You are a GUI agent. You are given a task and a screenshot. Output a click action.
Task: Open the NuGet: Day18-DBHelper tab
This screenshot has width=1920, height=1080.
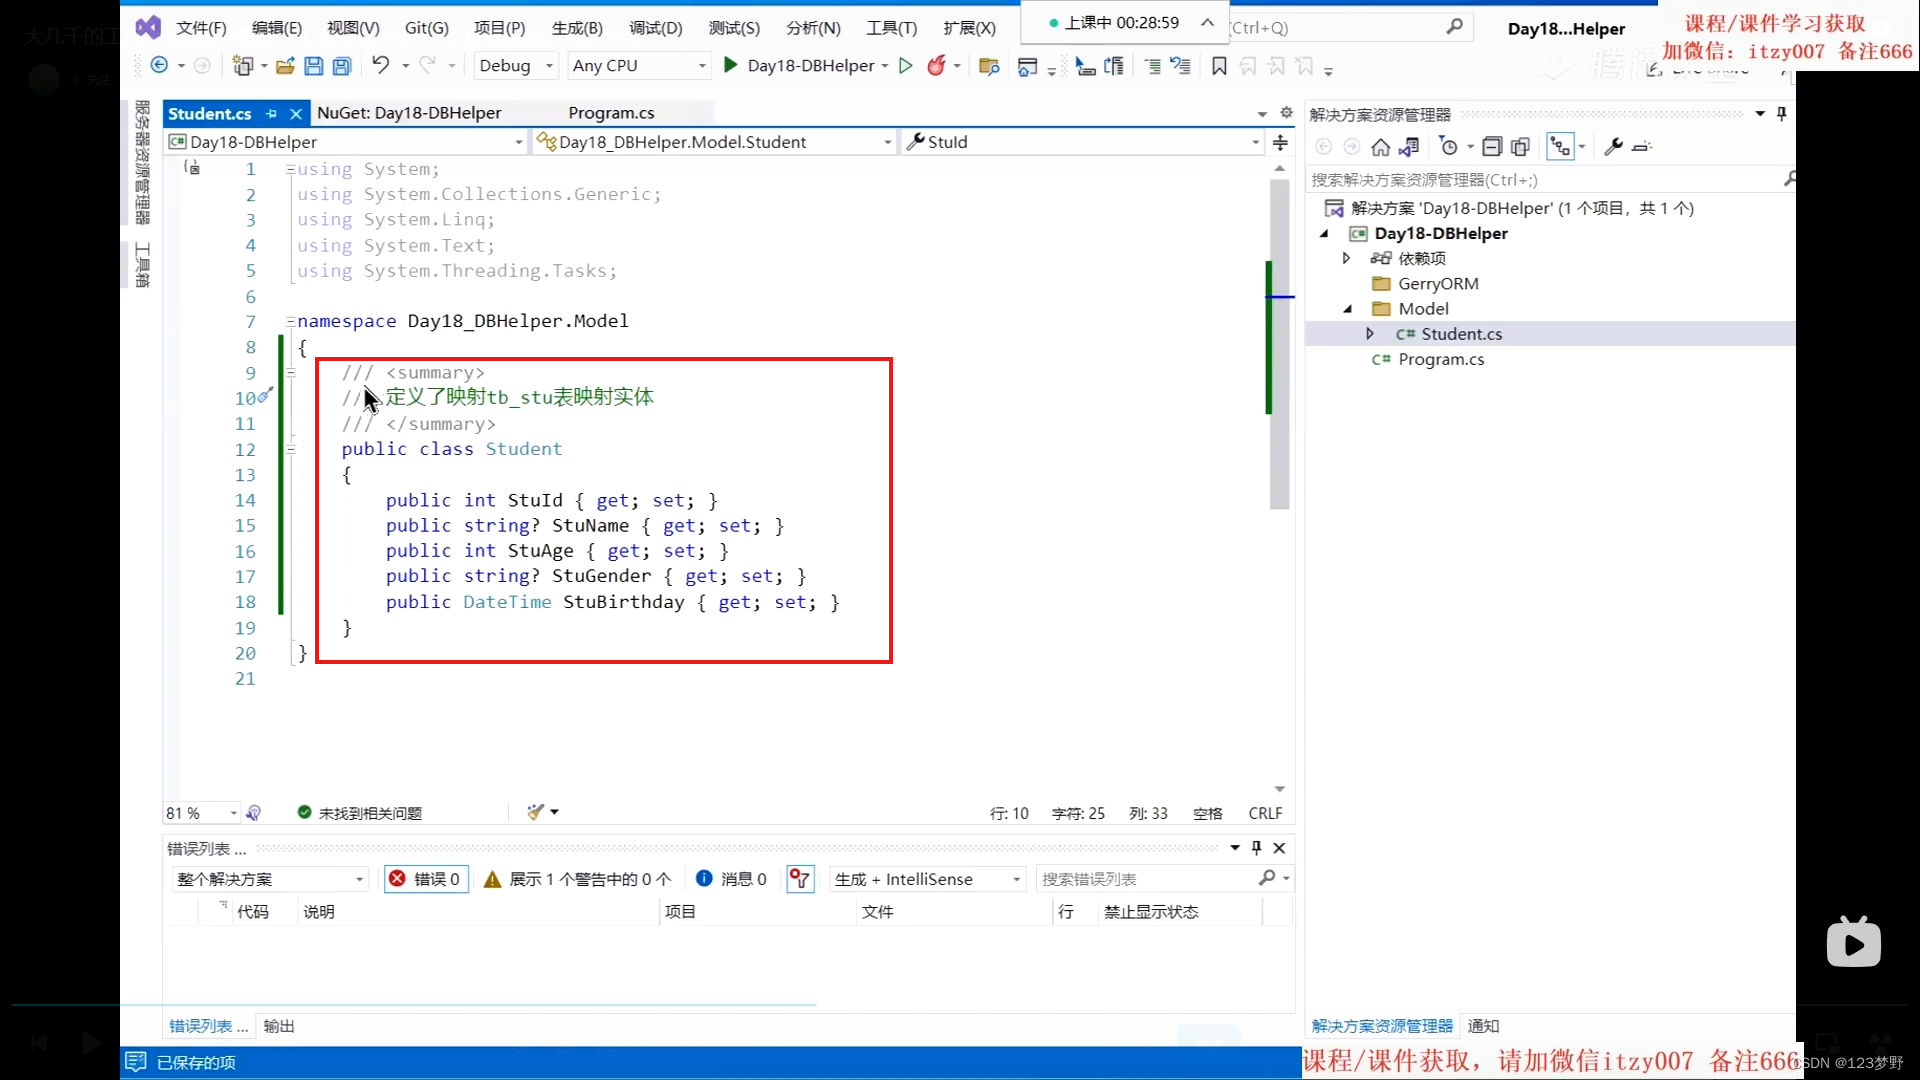[x=409, y=112]
